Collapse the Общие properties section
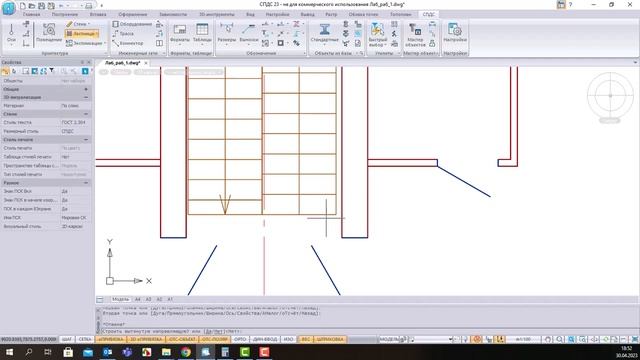Viewport: 640px width, 360px height. 86,89
